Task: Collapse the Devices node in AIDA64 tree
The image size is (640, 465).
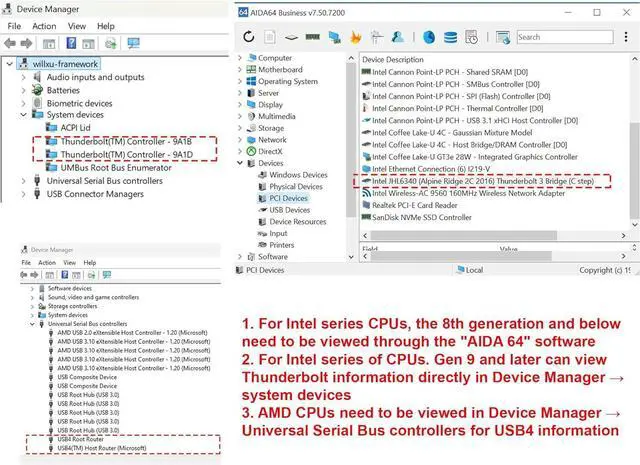Action: point(241,163)
